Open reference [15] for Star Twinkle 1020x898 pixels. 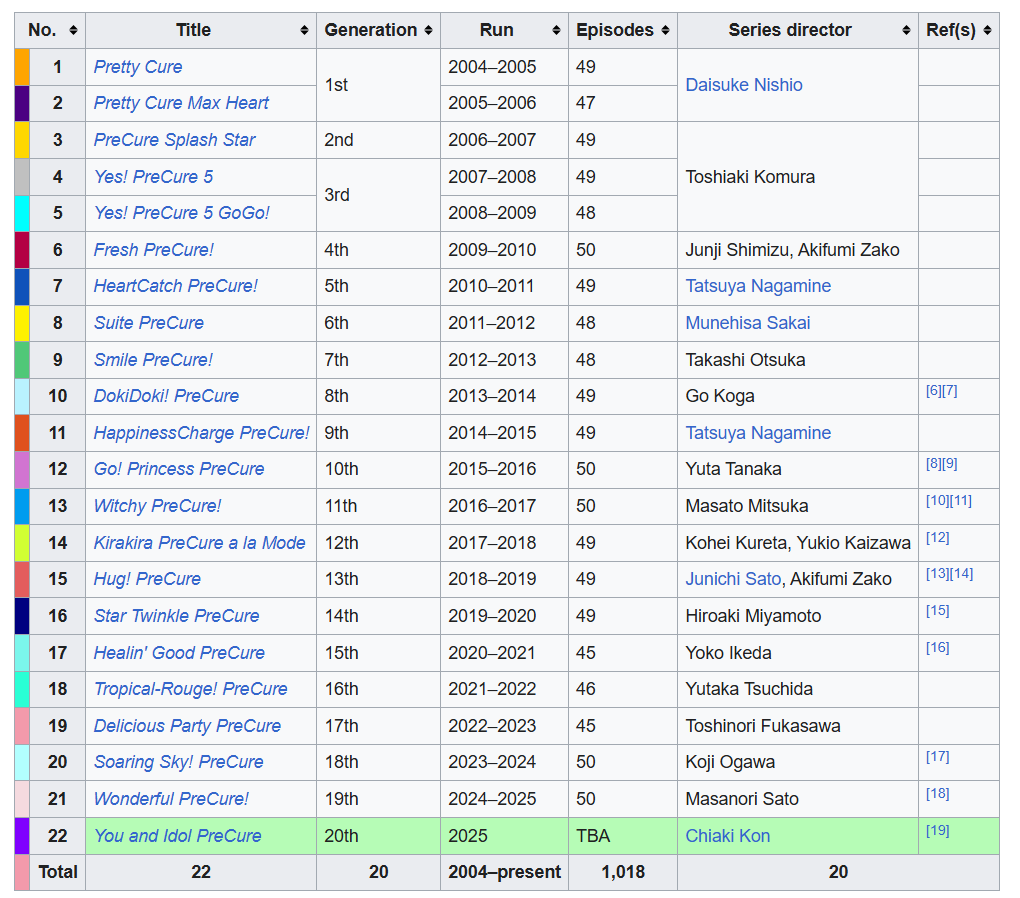click(937, 611)
